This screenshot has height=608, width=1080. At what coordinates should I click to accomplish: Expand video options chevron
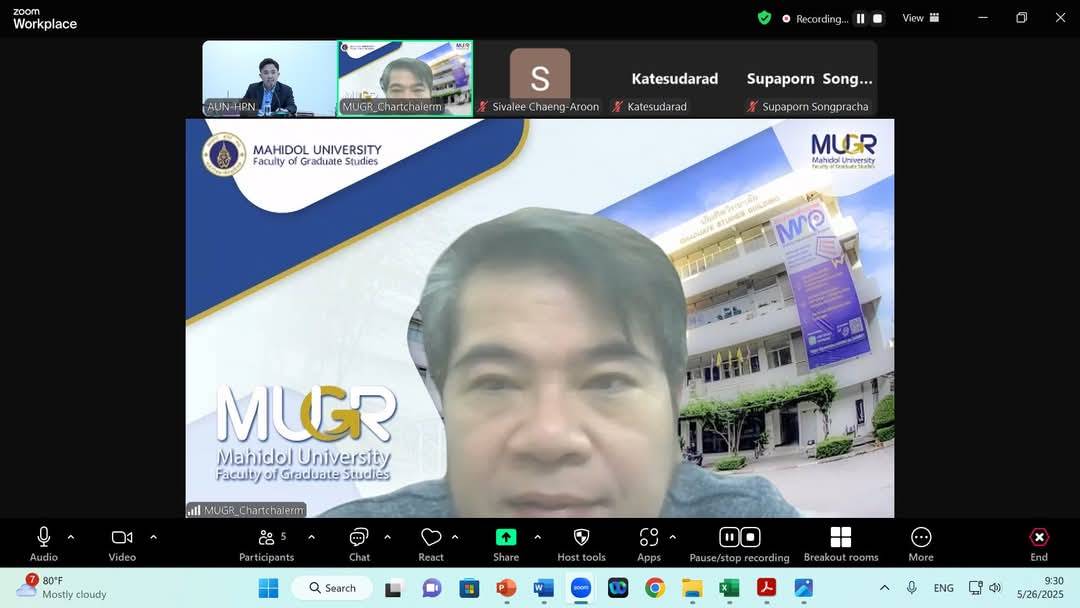(x=153, y=537)
